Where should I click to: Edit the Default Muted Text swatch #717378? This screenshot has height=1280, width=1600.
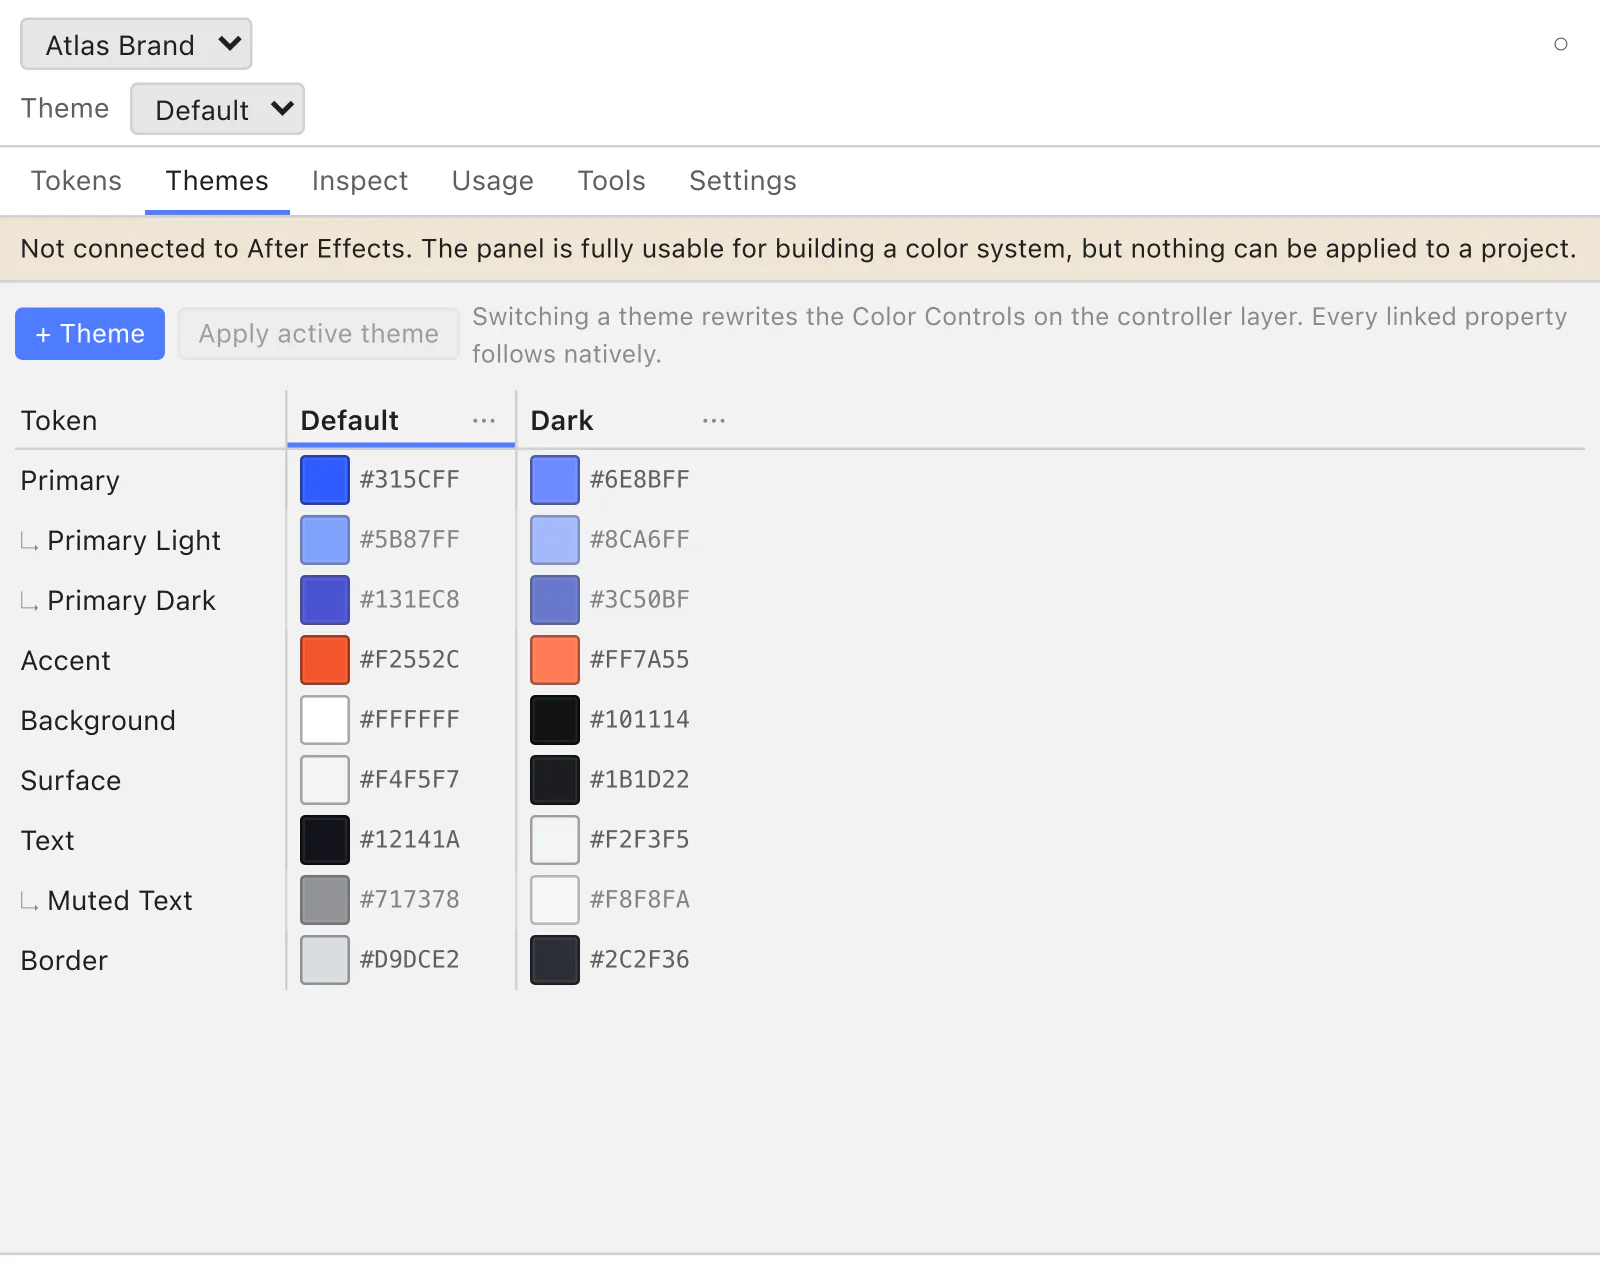tap(325, 900)
